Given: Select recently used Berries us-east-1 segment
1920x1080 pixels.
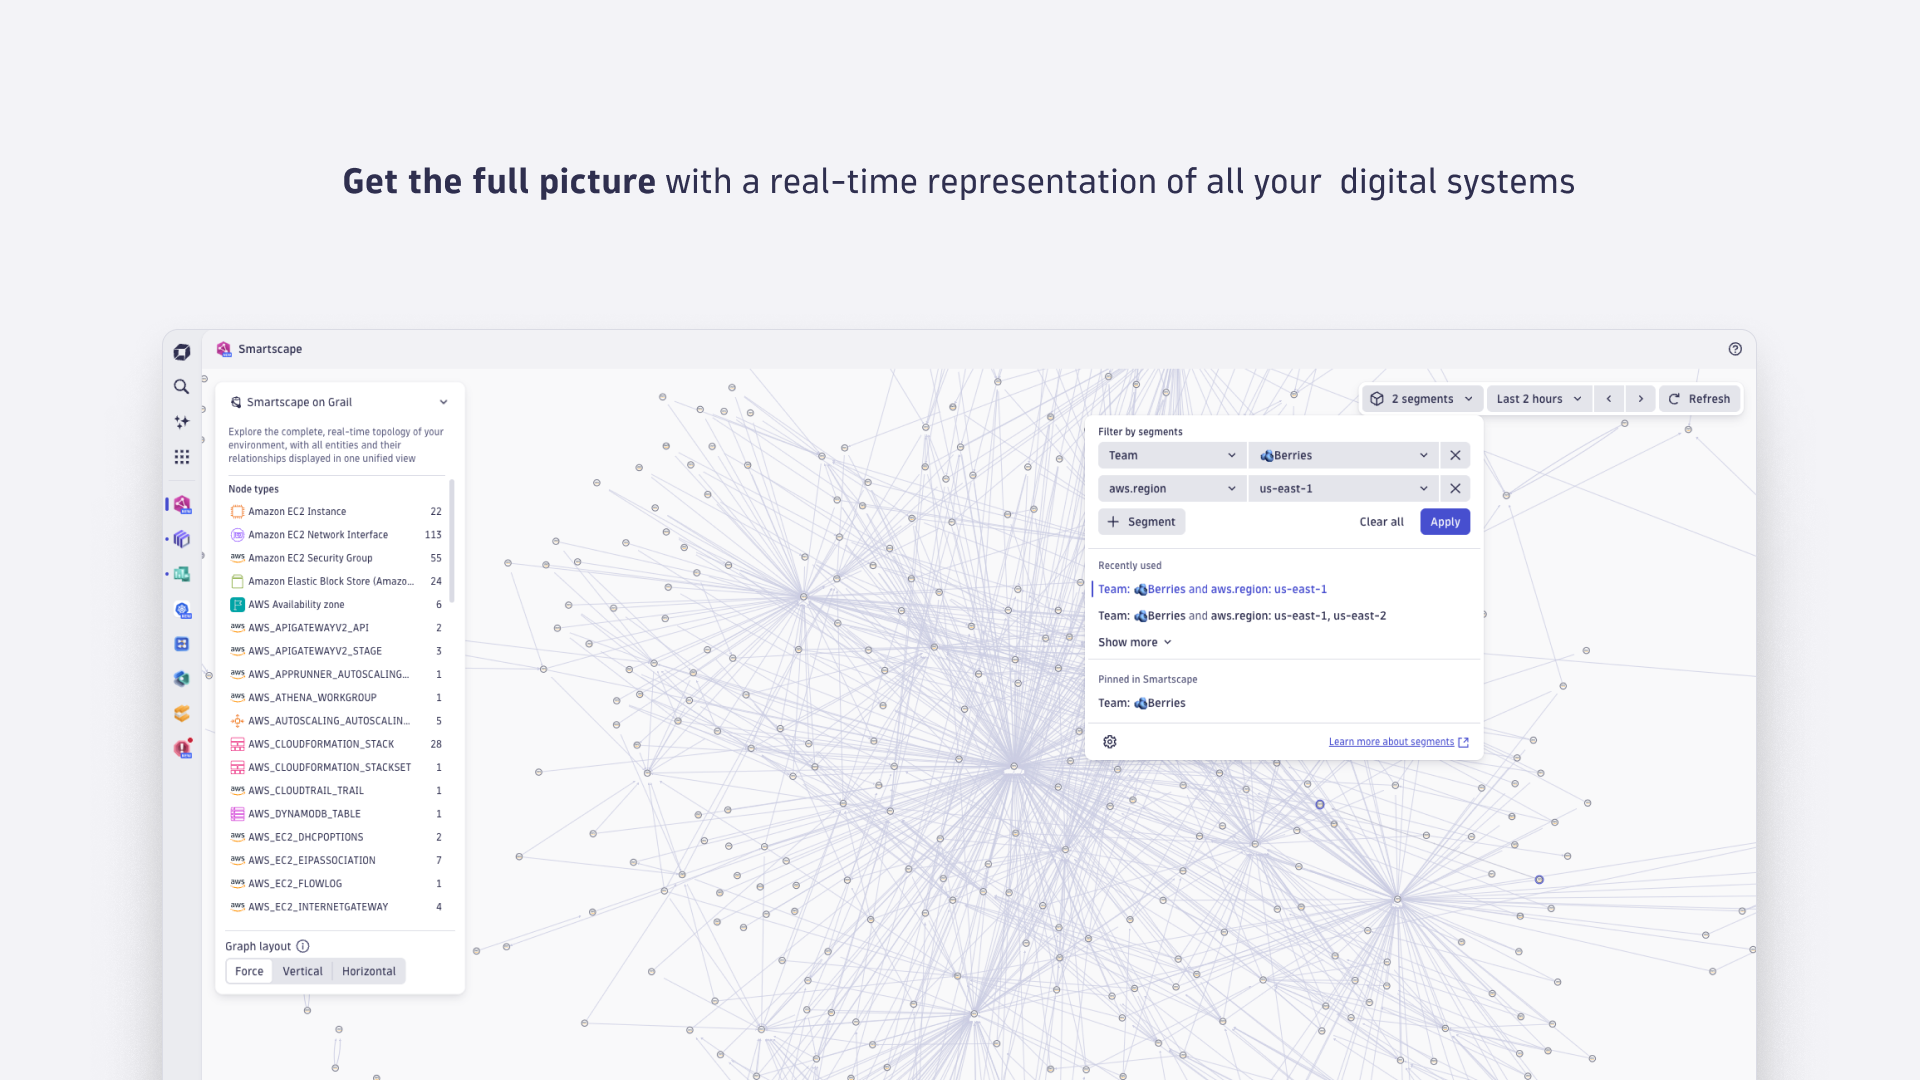Looking at the screenshot, I should tap(1212, 589).
